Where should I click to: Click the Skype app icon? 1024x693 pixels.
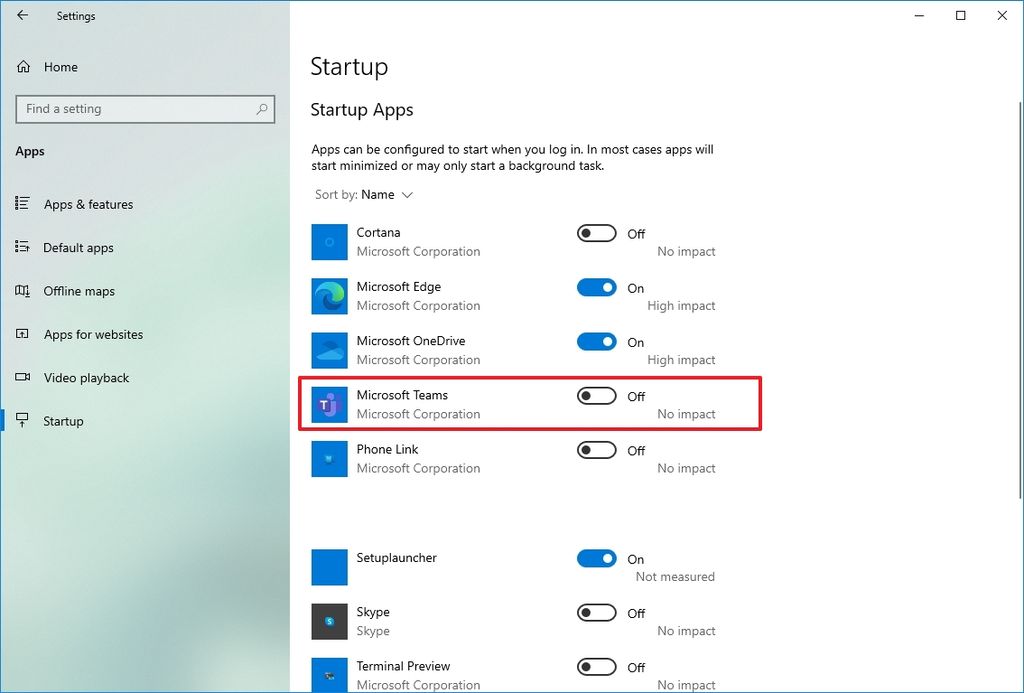pyautogui.click(x=329, y=621)
